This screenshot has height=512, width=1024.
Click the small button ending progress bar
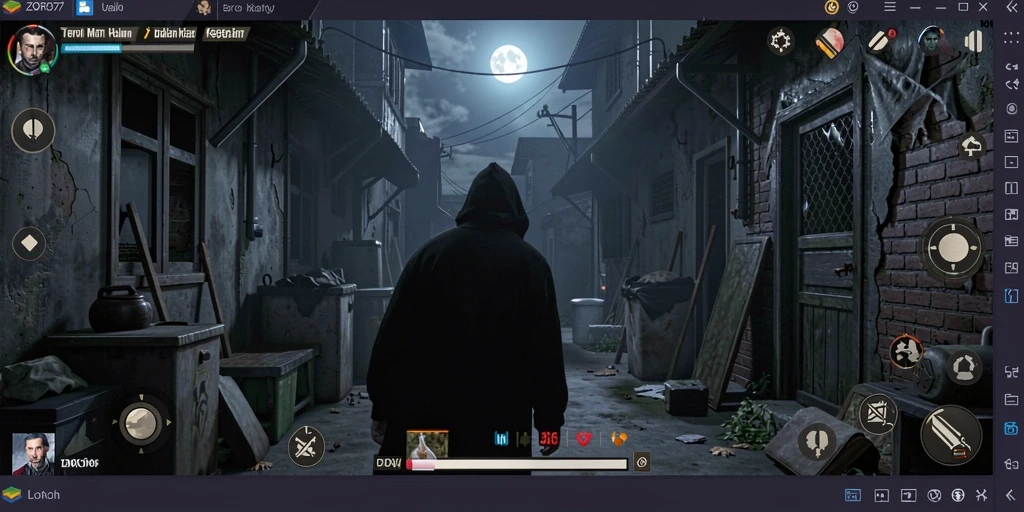point(641,462)
